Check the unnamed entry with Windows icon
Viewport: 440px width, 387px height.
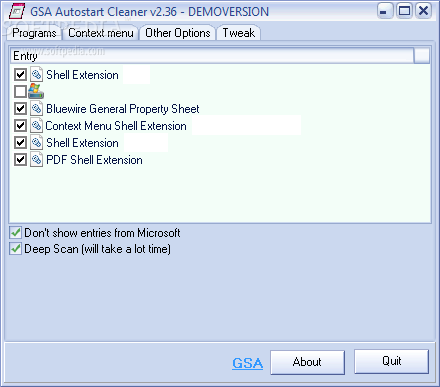20,91
